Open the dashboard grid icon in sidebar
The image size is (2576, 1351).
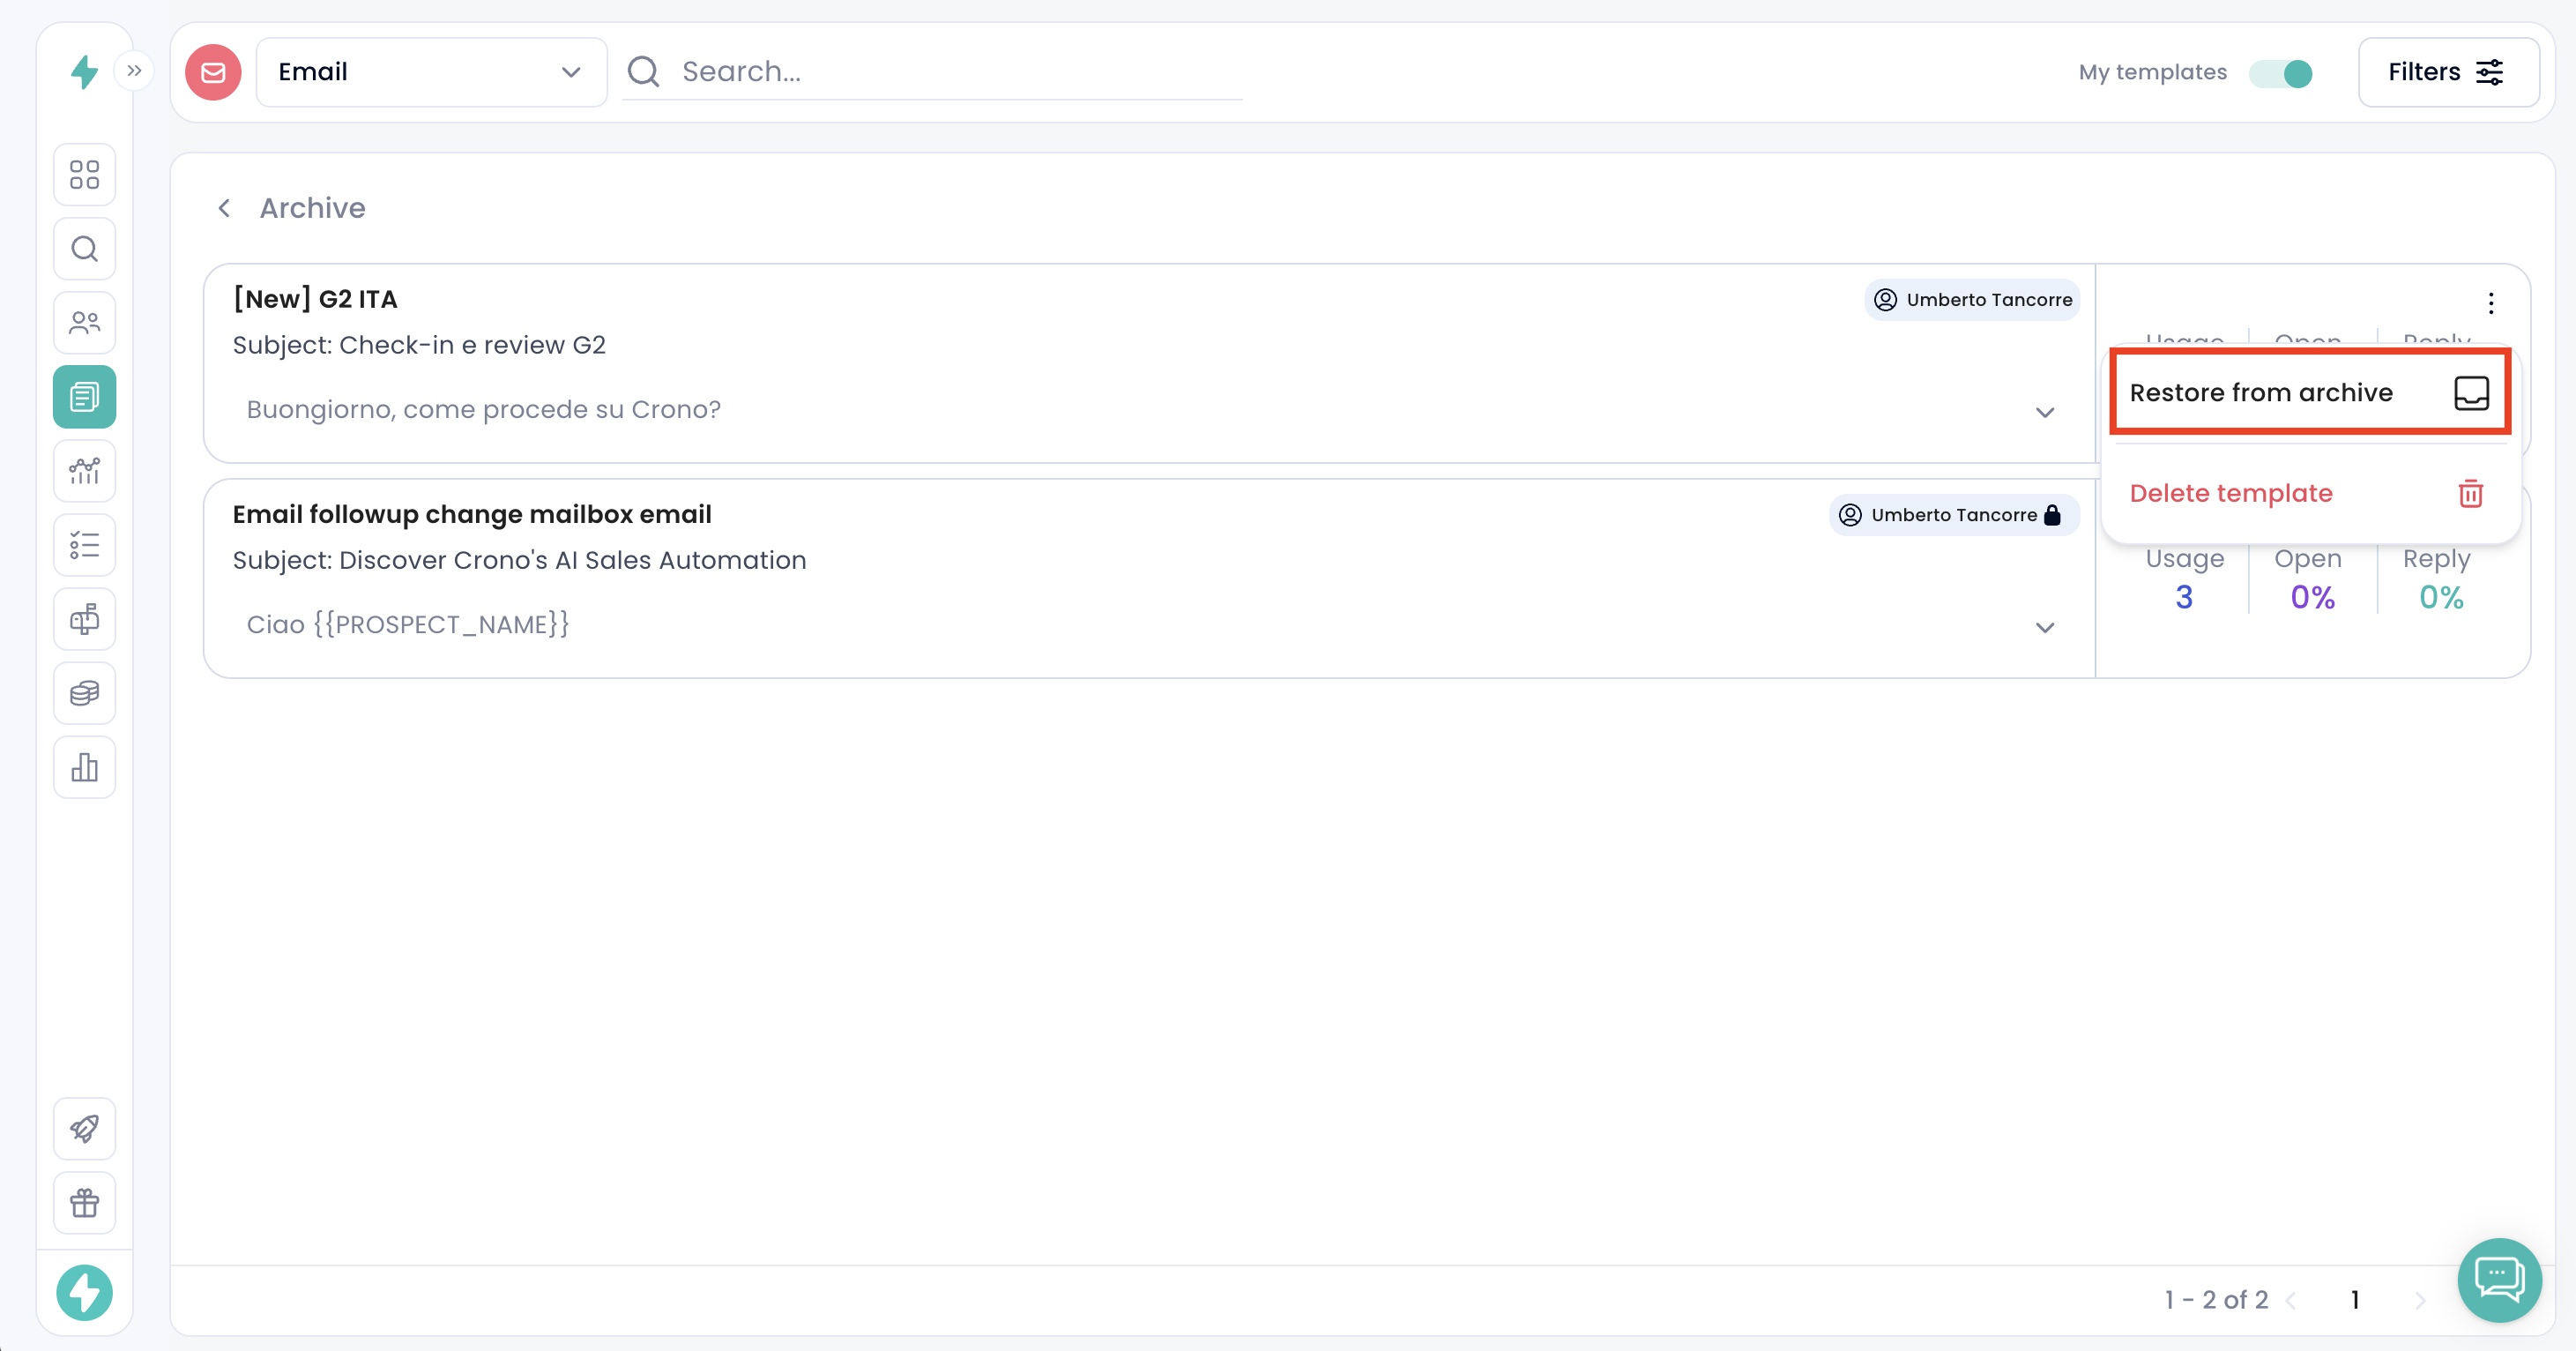(x=85, y=175)
